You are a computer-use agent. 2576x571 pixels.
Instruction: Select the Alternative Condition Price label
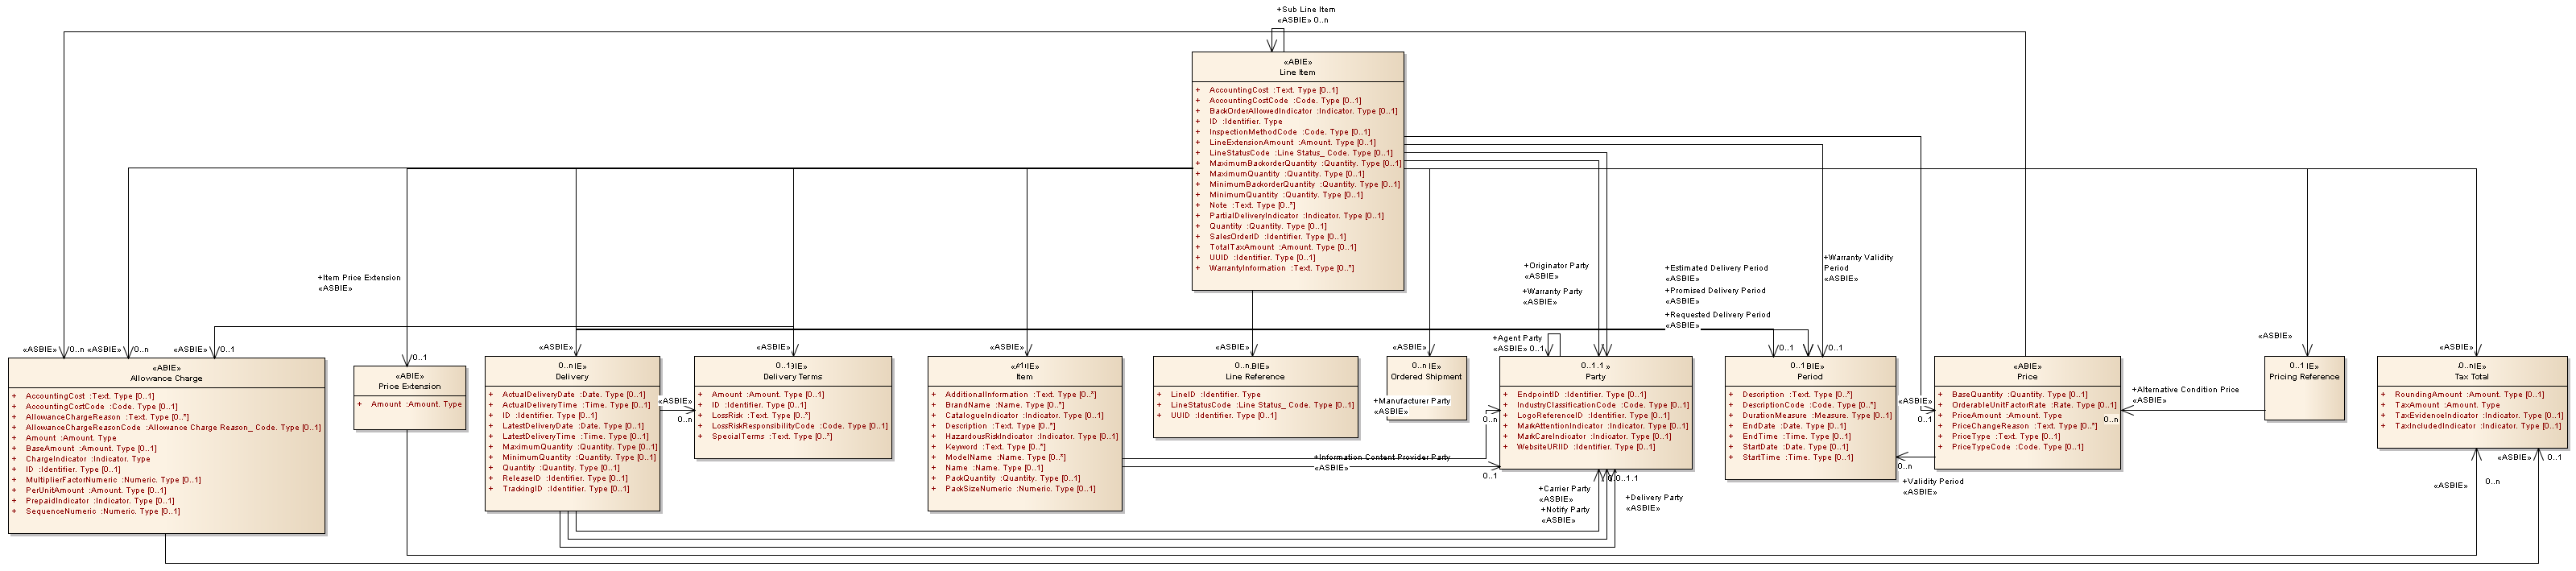(2185, 390)
